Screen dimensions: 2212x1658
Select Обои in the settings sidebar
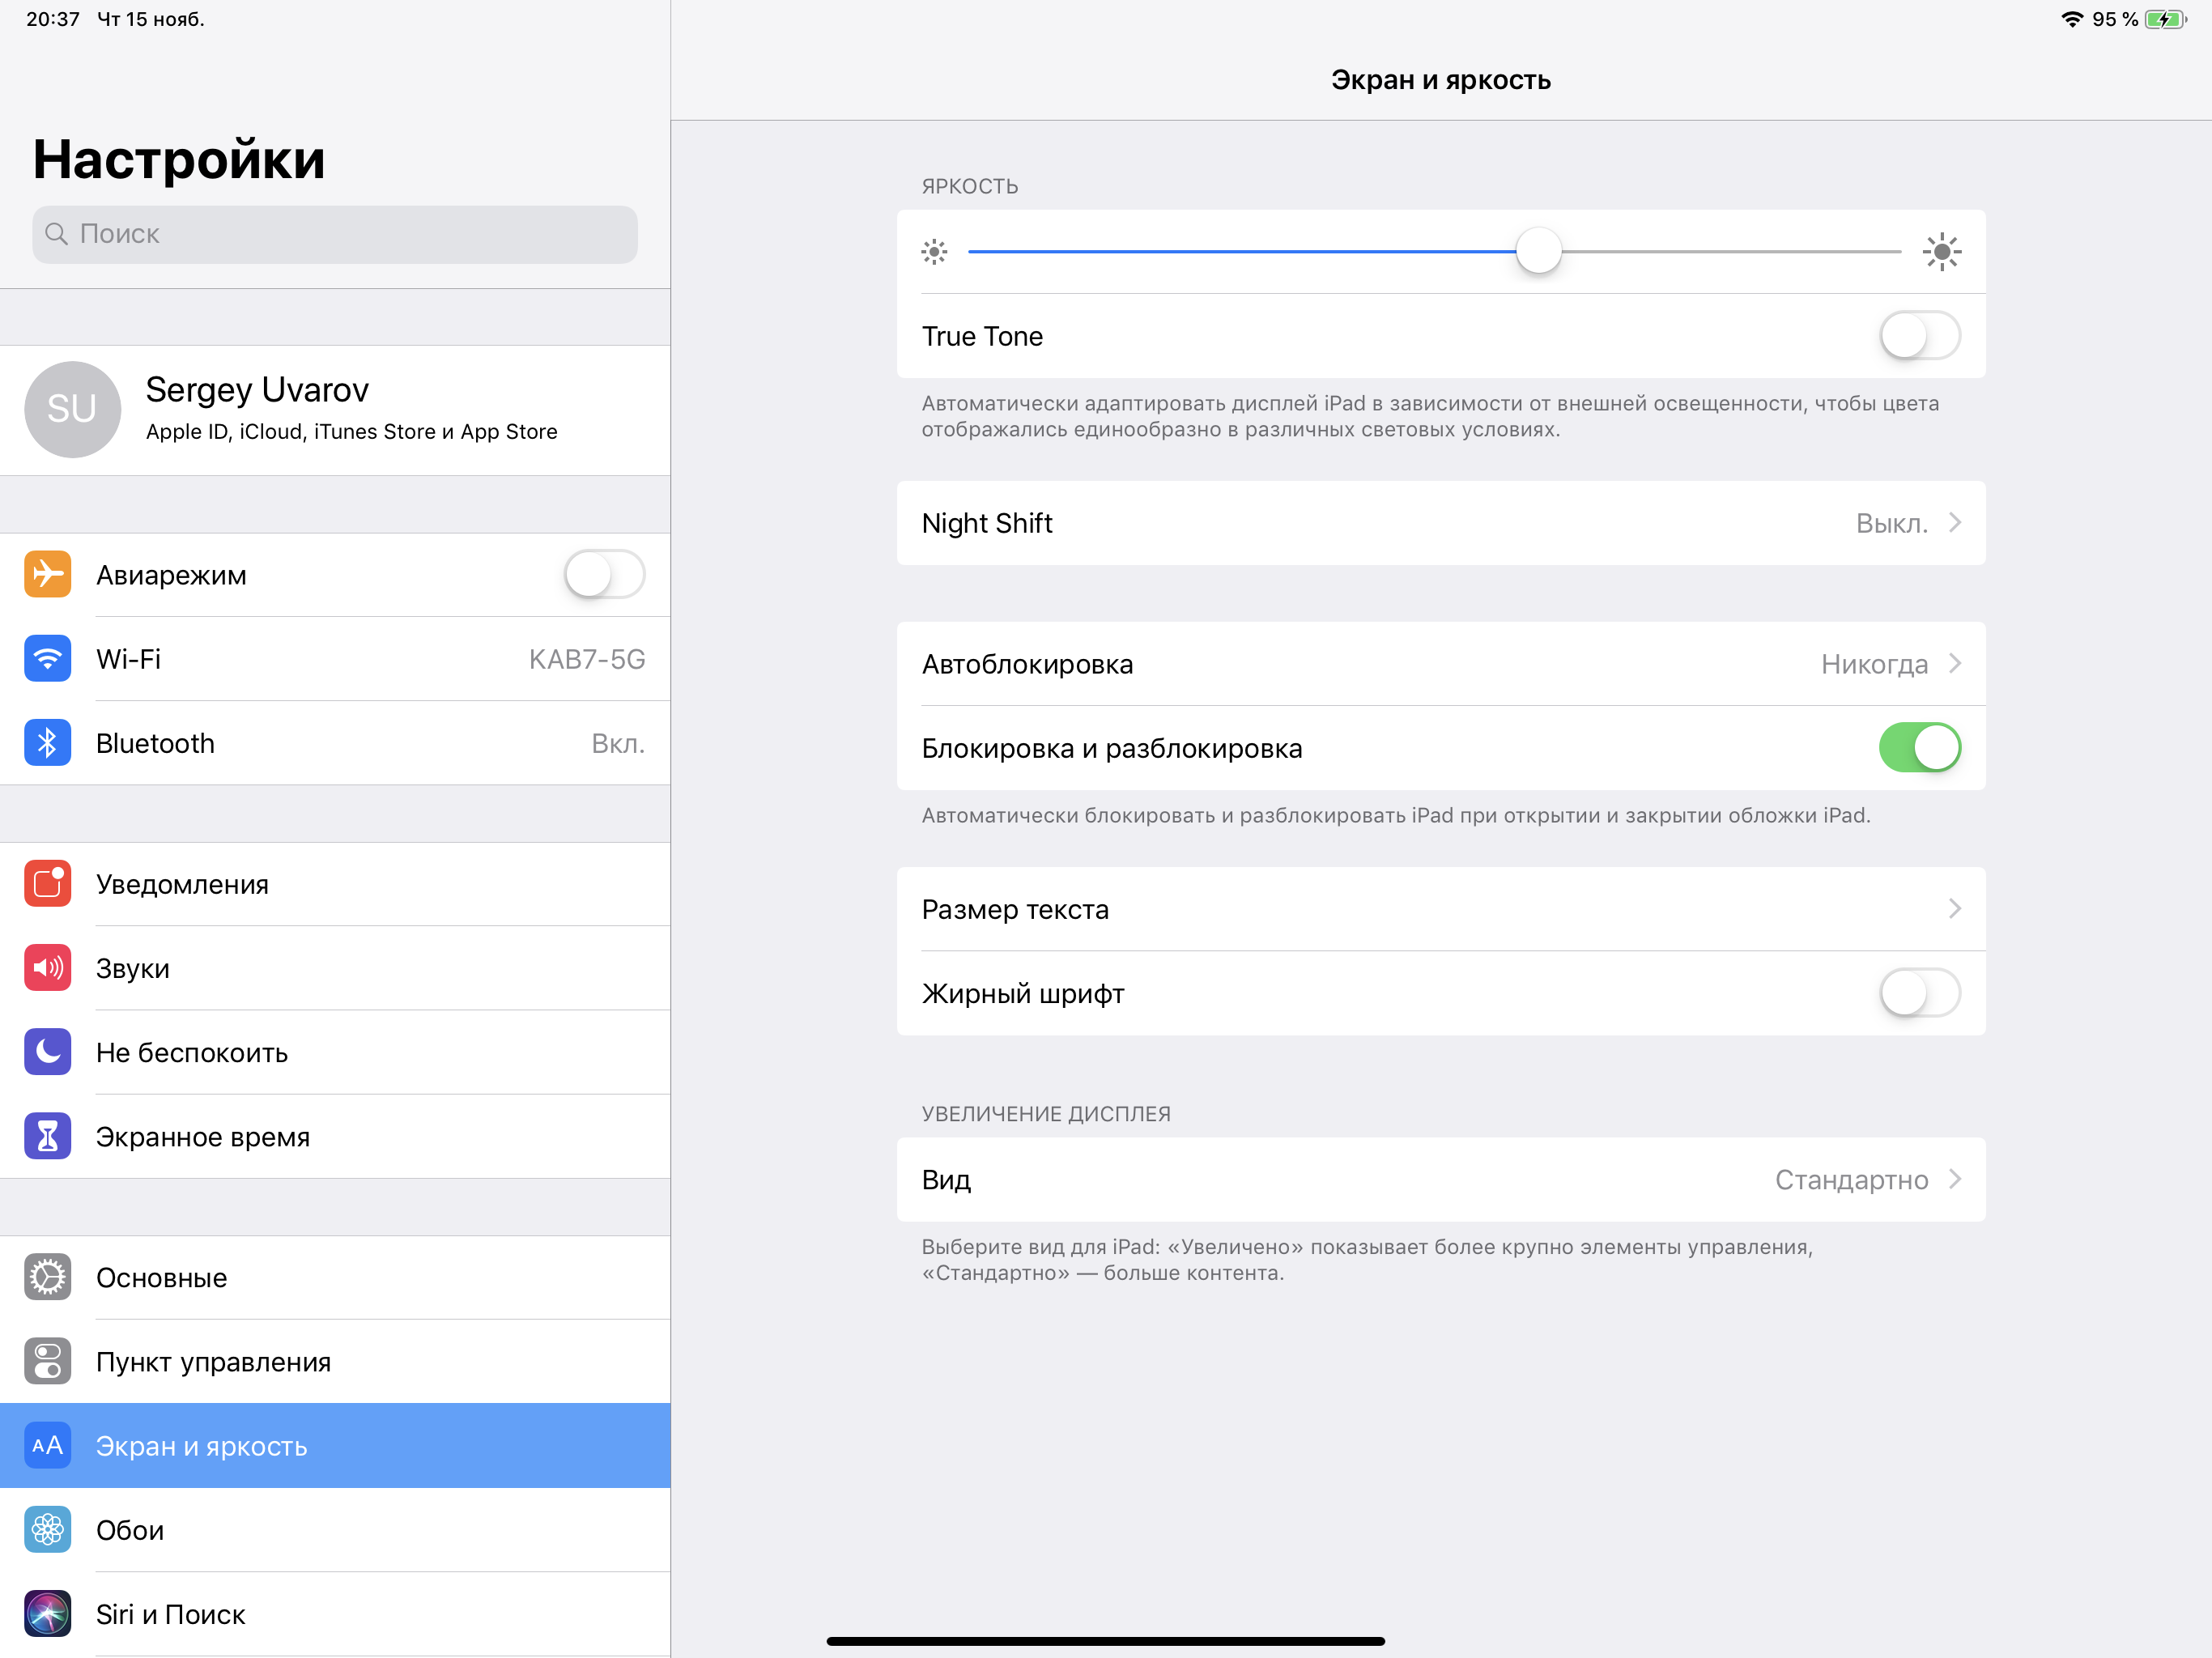pos(130,1529)
